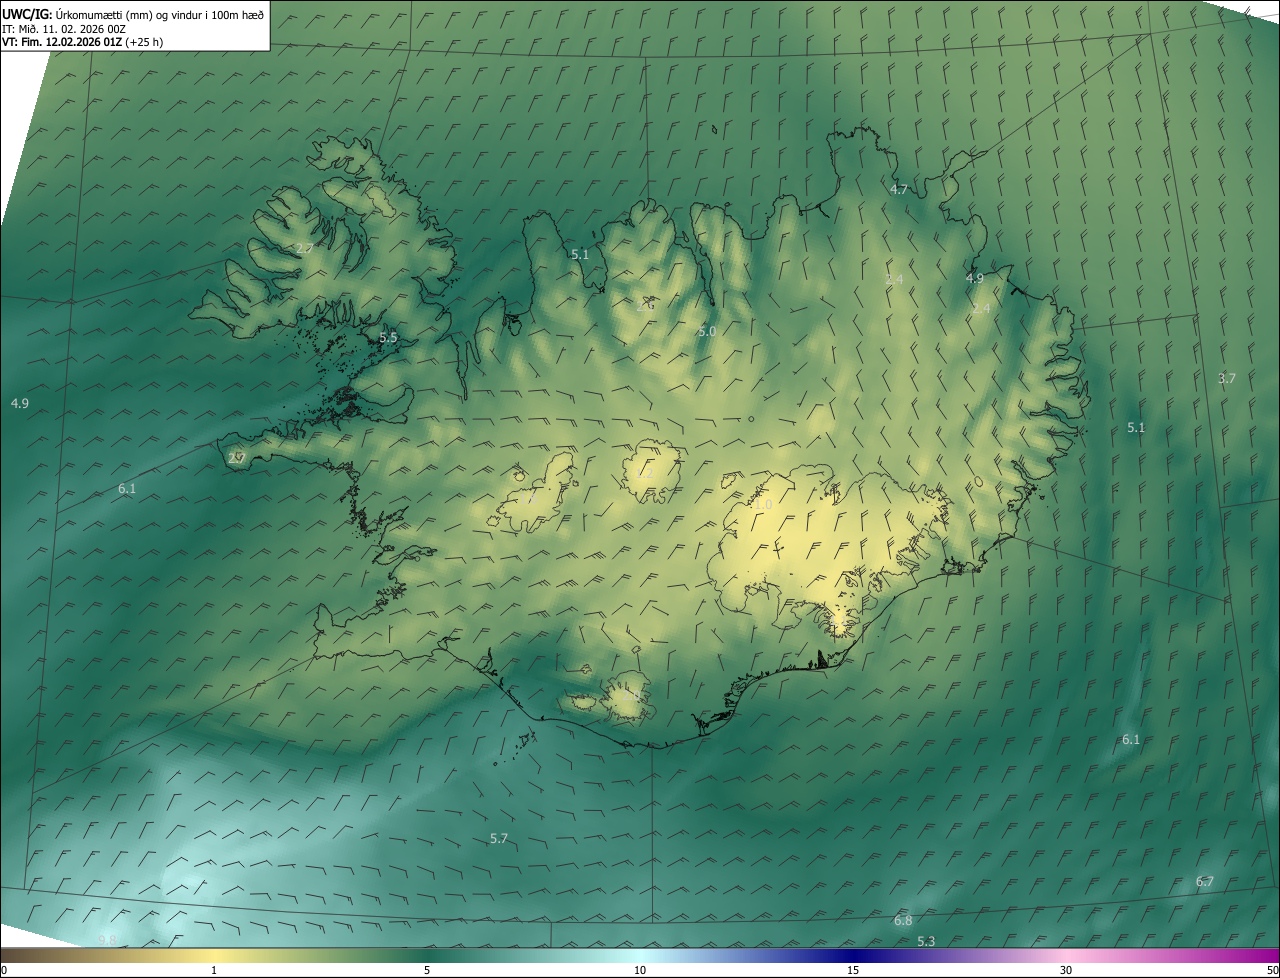Select the 5.7 value south of Iceland

pos(499,838)
